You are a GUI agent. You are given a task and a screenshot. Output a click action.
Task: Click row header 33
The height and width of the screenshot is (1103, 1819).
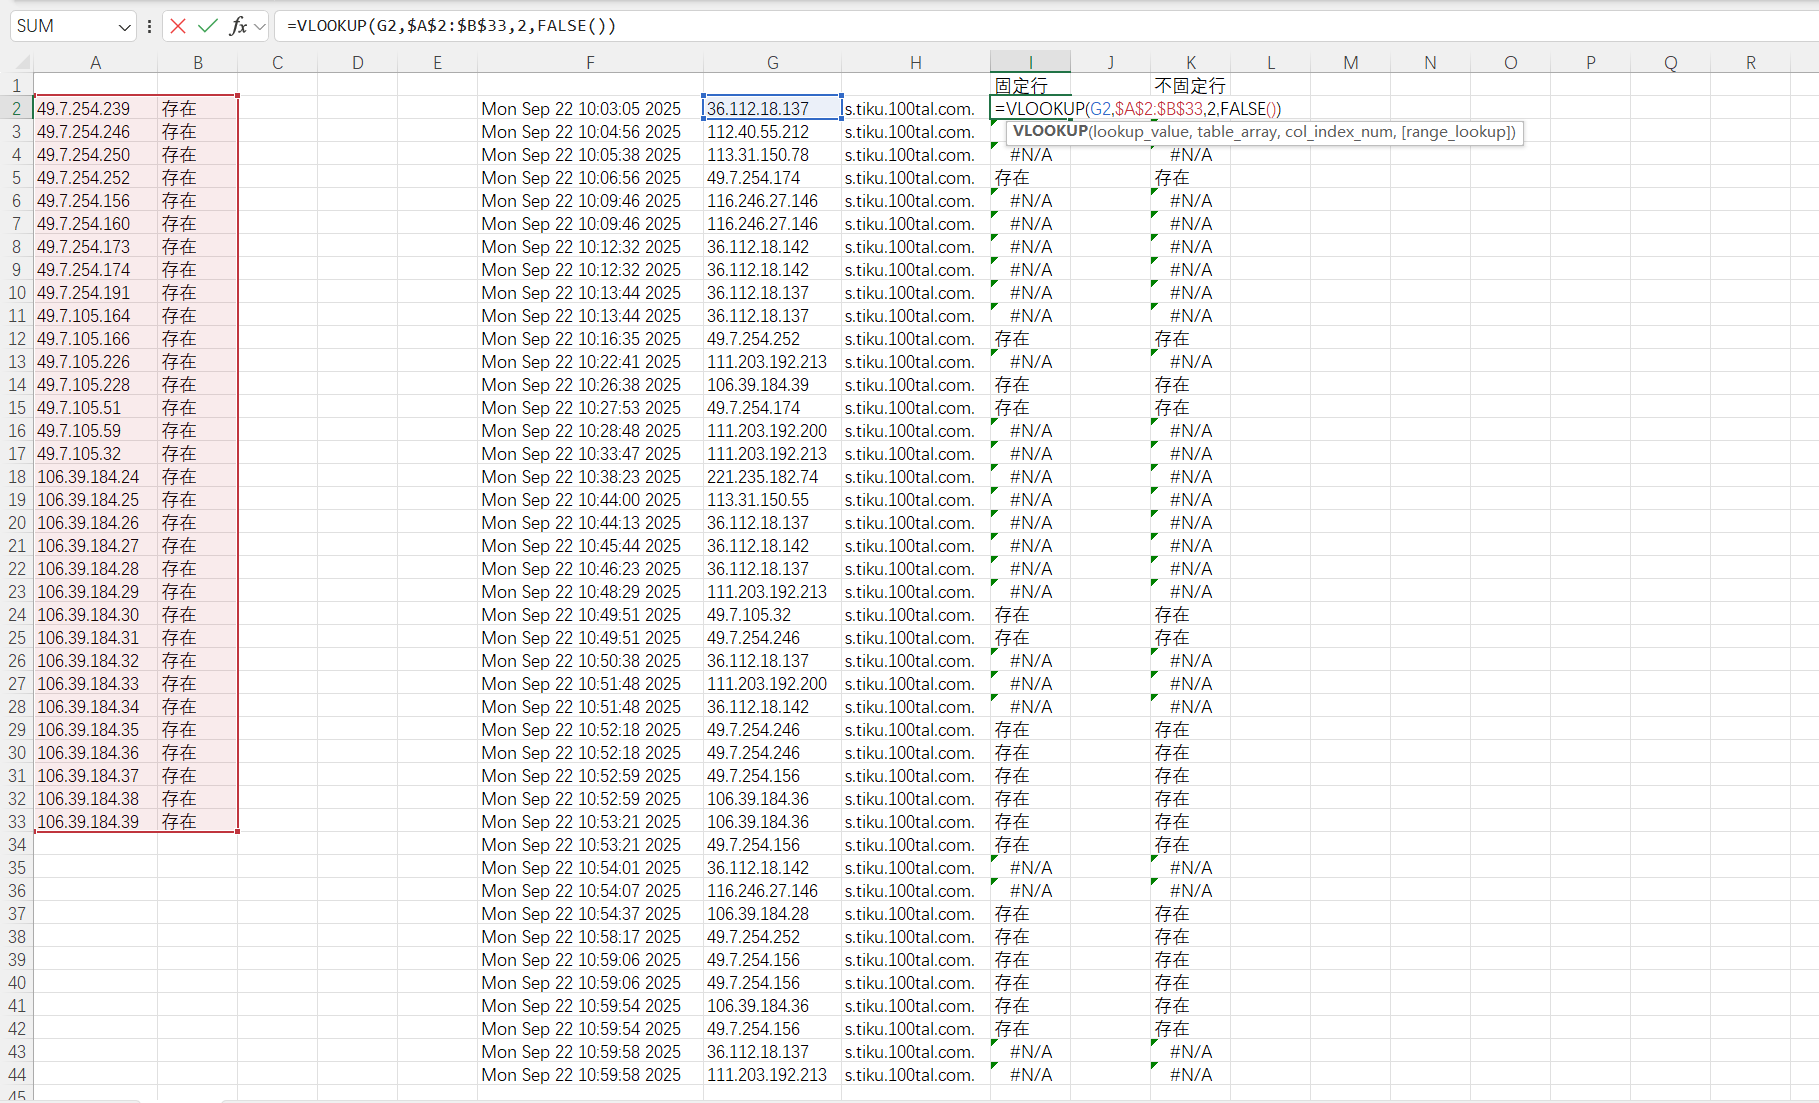[16, 821]
